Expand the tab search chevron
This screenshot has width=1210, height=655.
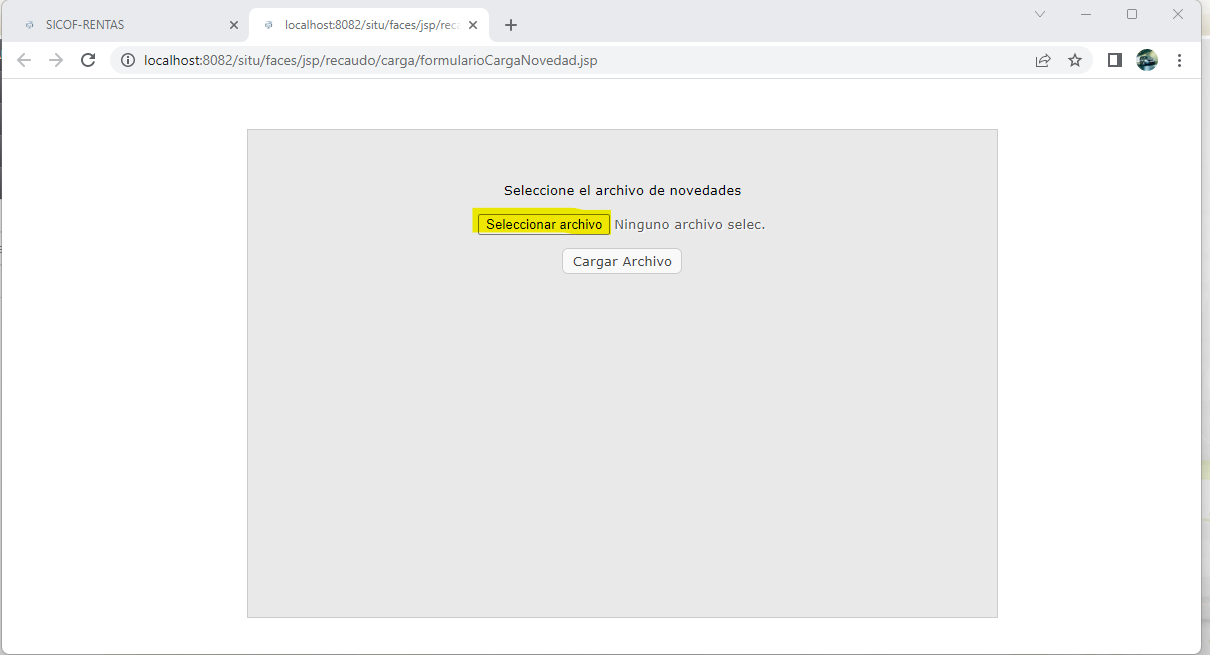pos(1040,14)
